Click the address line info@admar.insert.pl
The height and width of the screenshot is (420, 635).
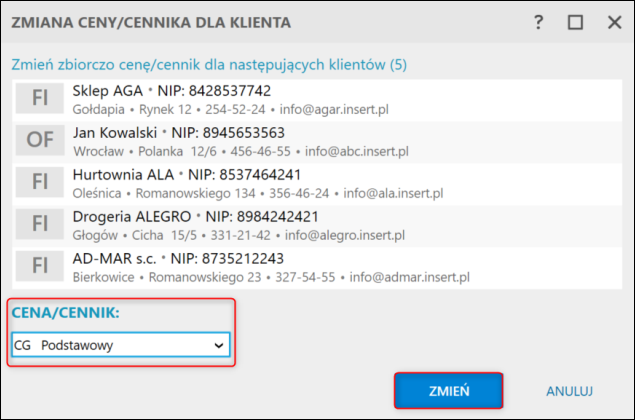(x=409, y=277)
